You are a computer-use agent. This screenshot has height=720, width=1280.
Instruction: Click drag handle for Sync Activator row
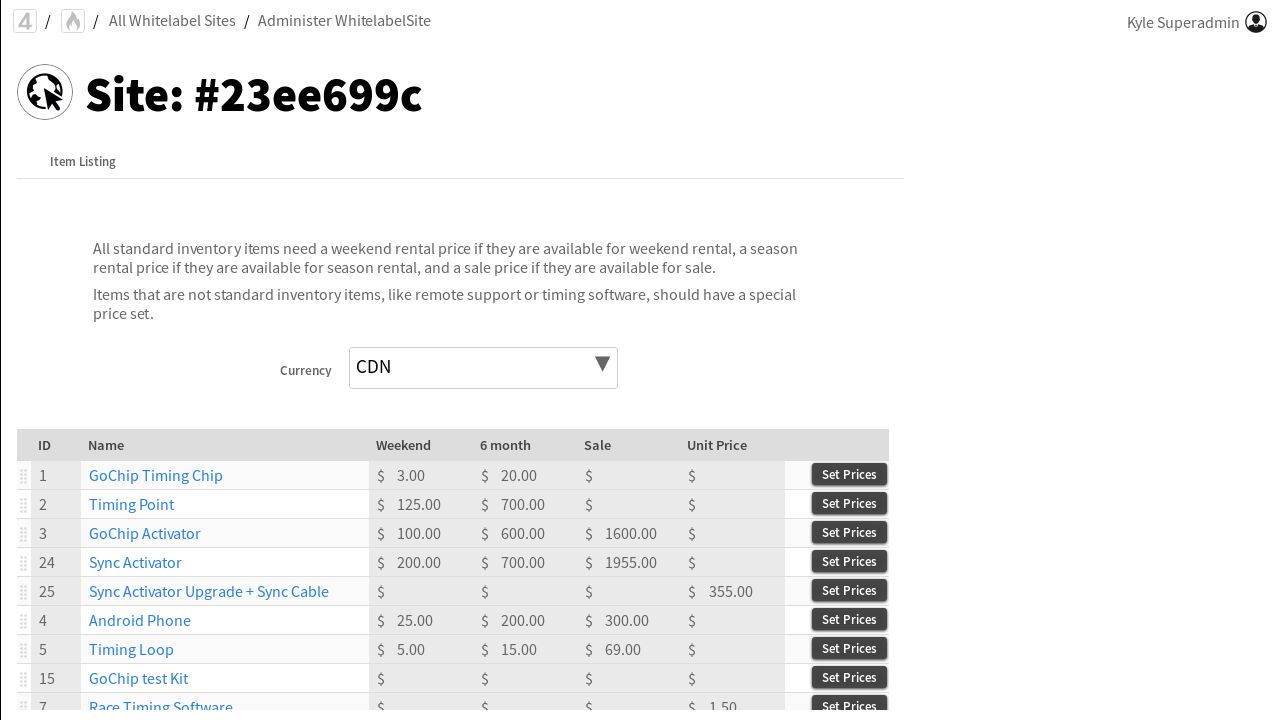click(24, 564)
